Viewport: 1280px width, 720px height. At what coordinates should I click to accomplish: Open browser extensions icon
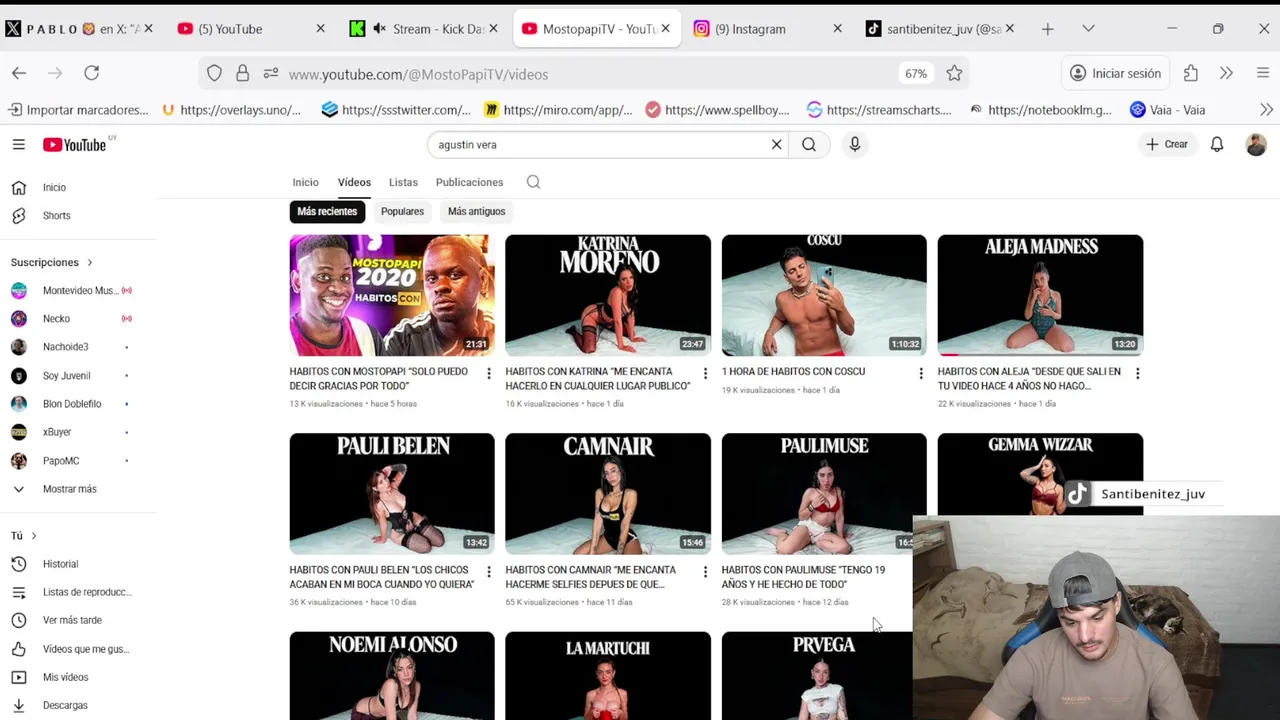1190,73
